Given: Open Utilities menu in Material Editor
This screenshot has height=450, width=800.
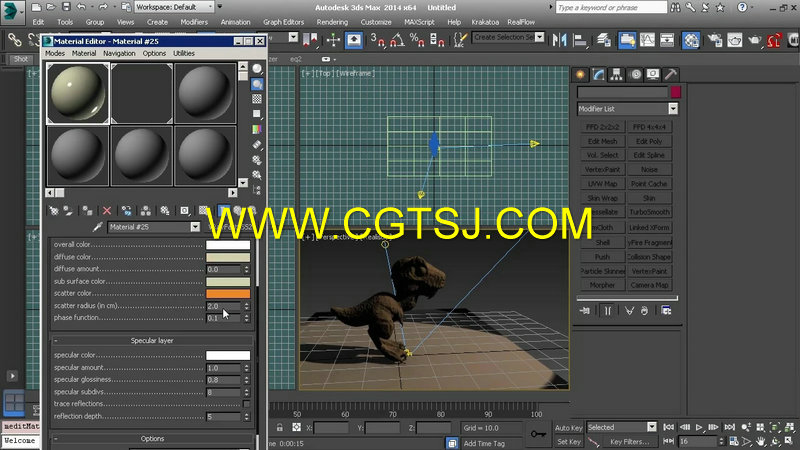Looking at the screenshot, I should [184, 53].
